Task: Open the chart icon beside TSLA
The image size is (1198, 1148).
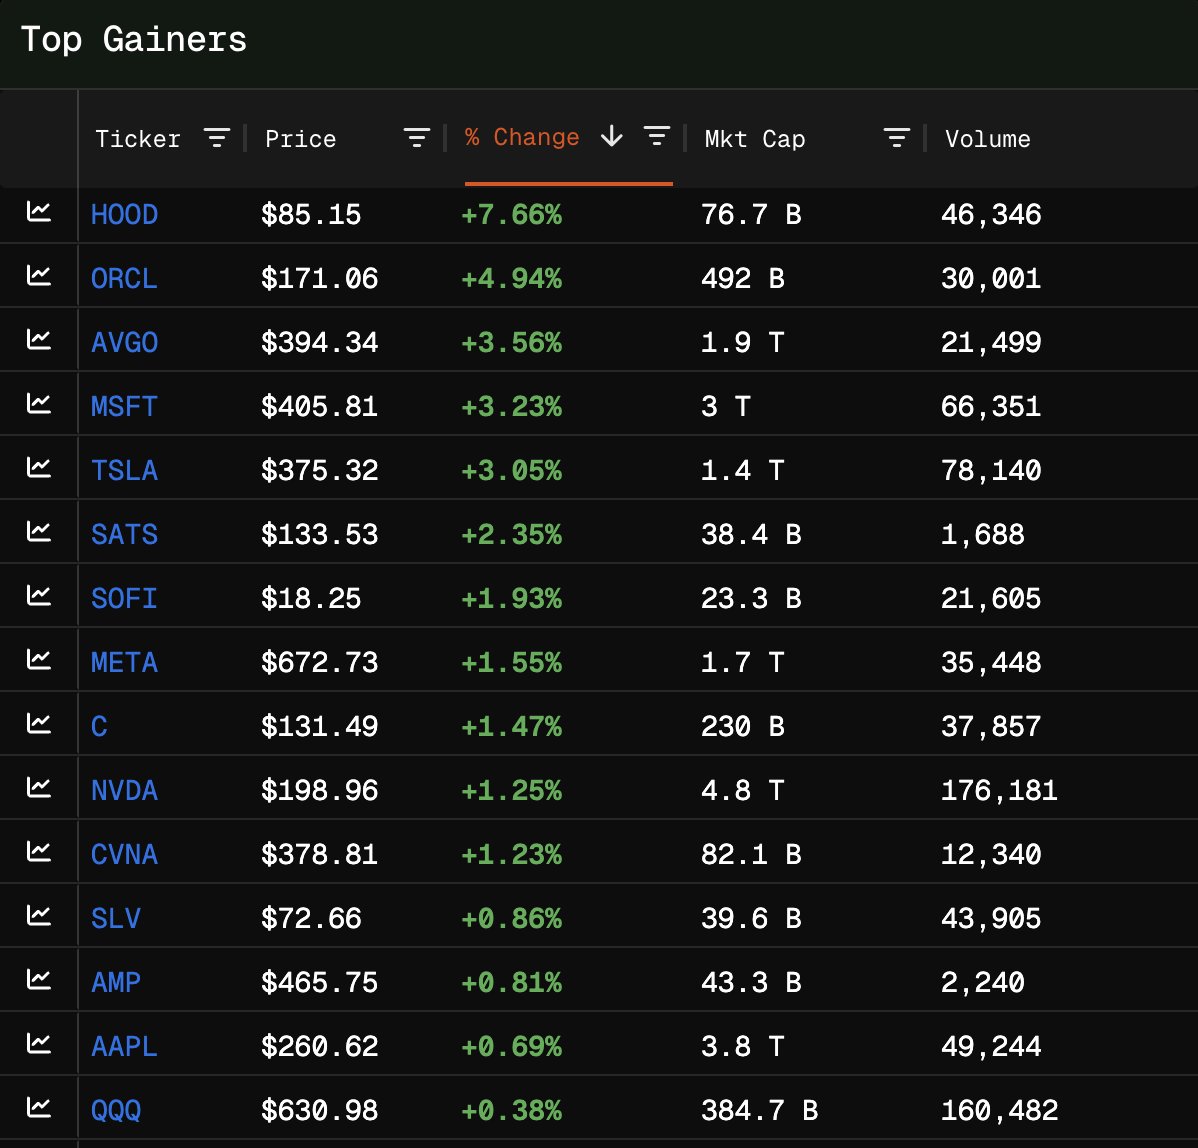Action: [39, 467]
